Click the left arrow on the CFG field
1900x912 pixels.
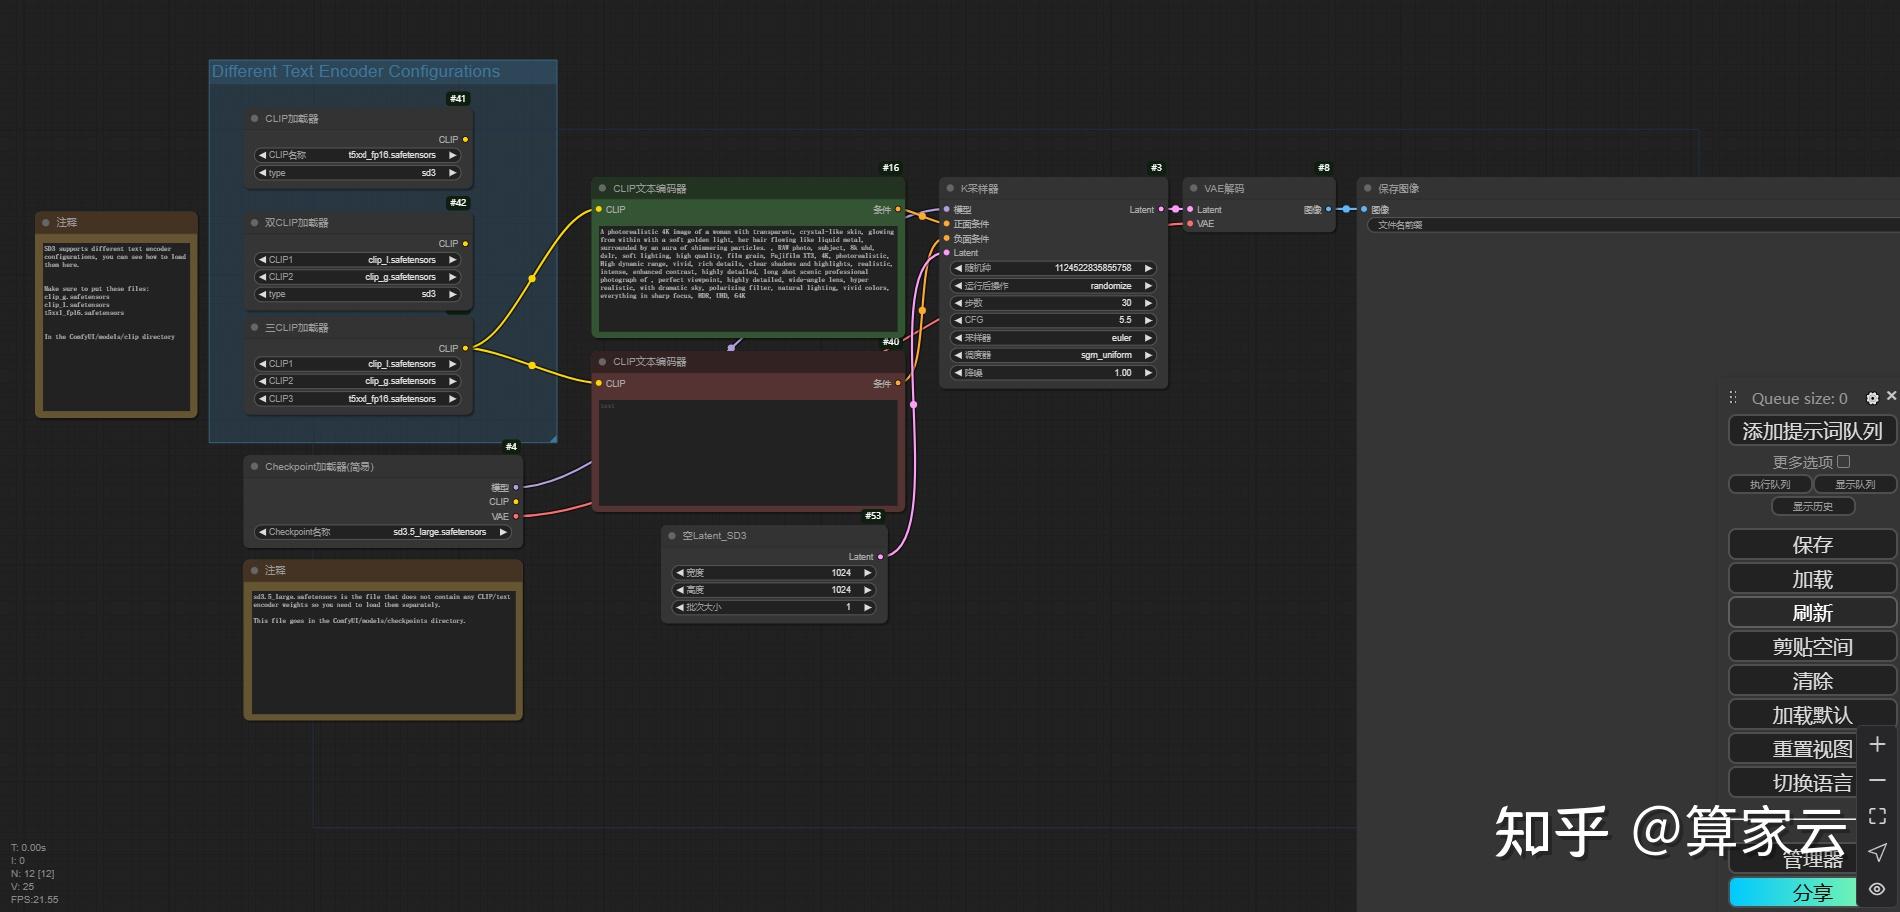(958, 320)
